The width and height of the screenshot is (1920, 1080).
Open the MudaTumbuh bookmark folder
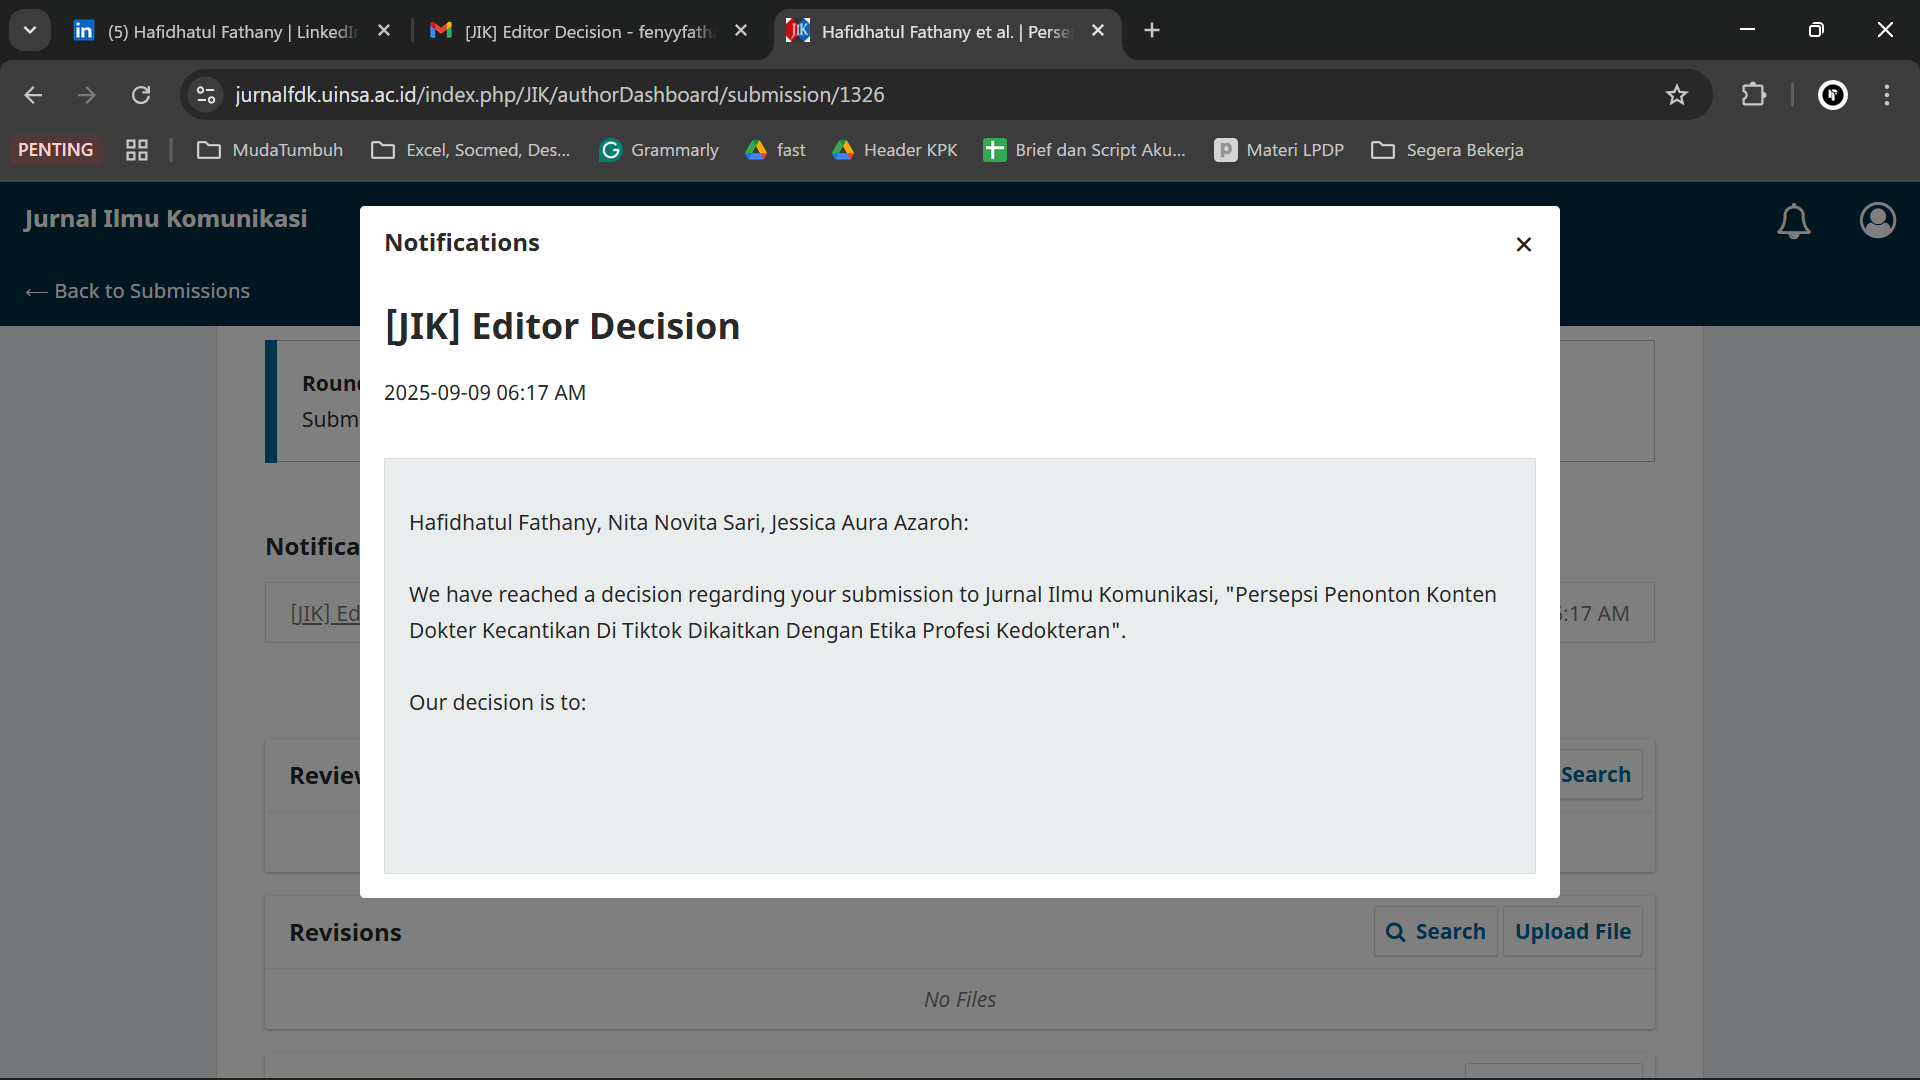coord(270,150)
